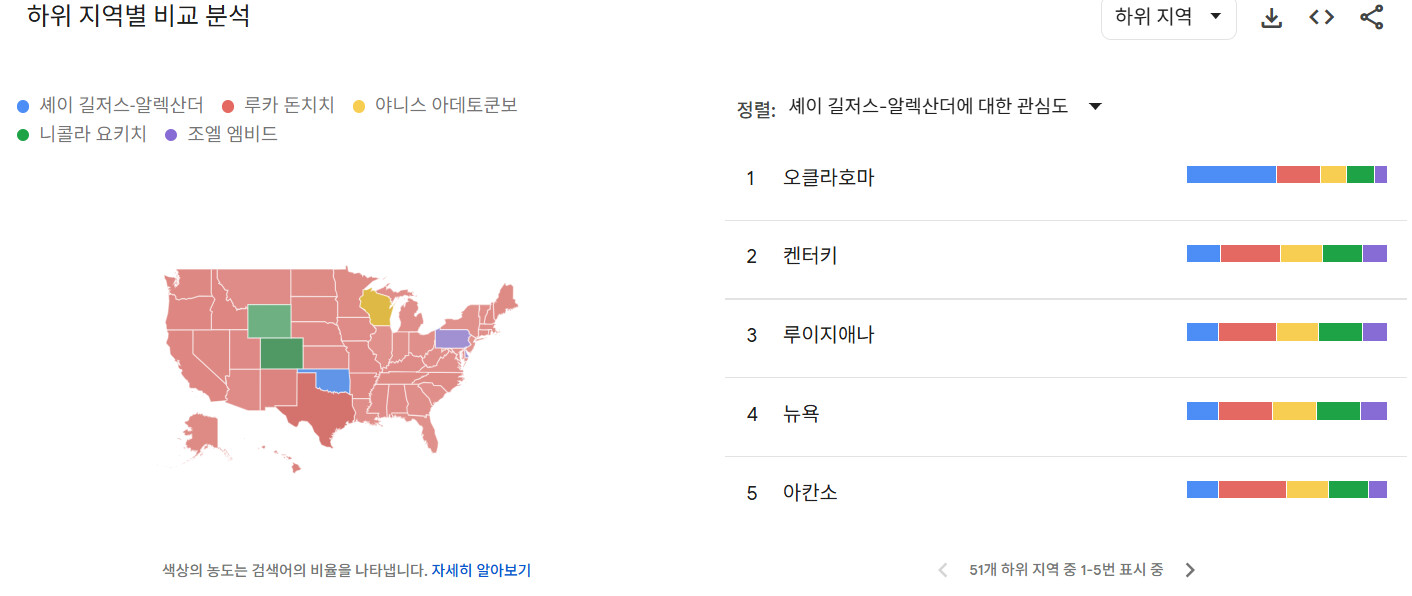Click the 루이지애나 region name
The height and width of the screenshot is (596, 1412).
828,334
